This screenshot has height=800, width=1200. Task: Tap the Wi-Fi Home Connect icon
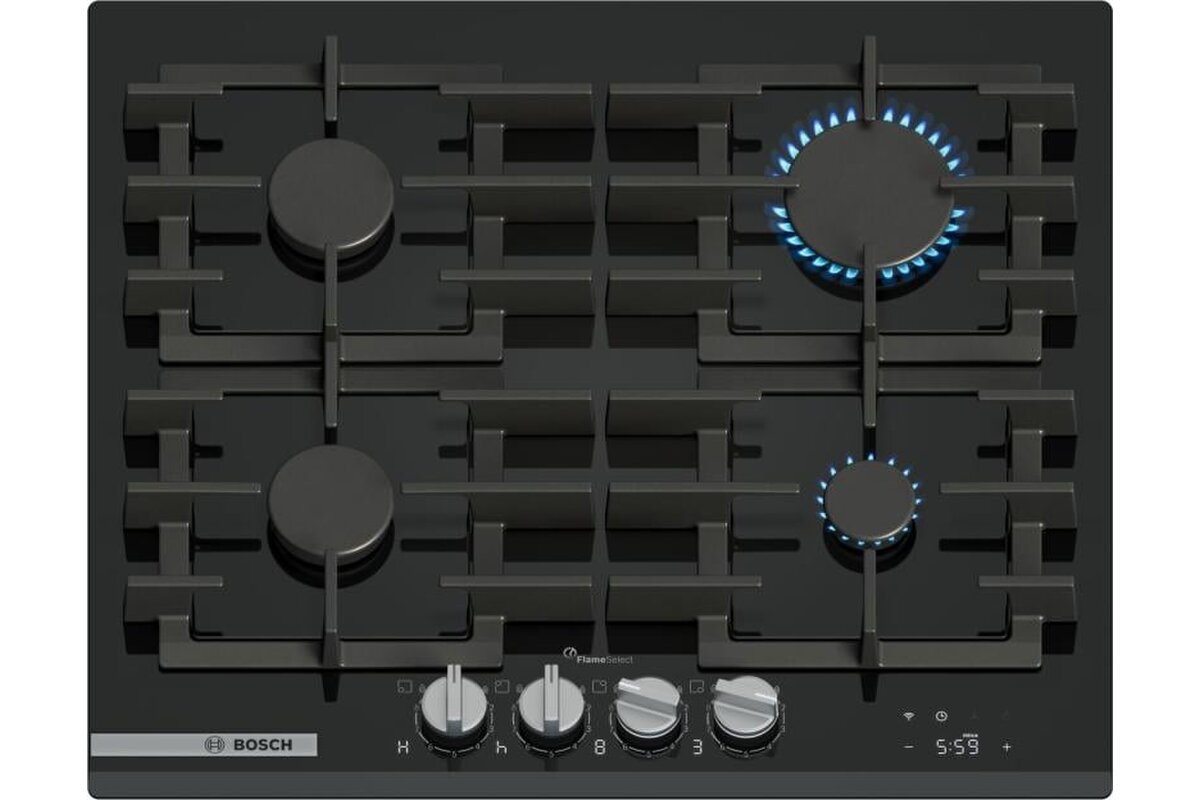tap(909, 716)
